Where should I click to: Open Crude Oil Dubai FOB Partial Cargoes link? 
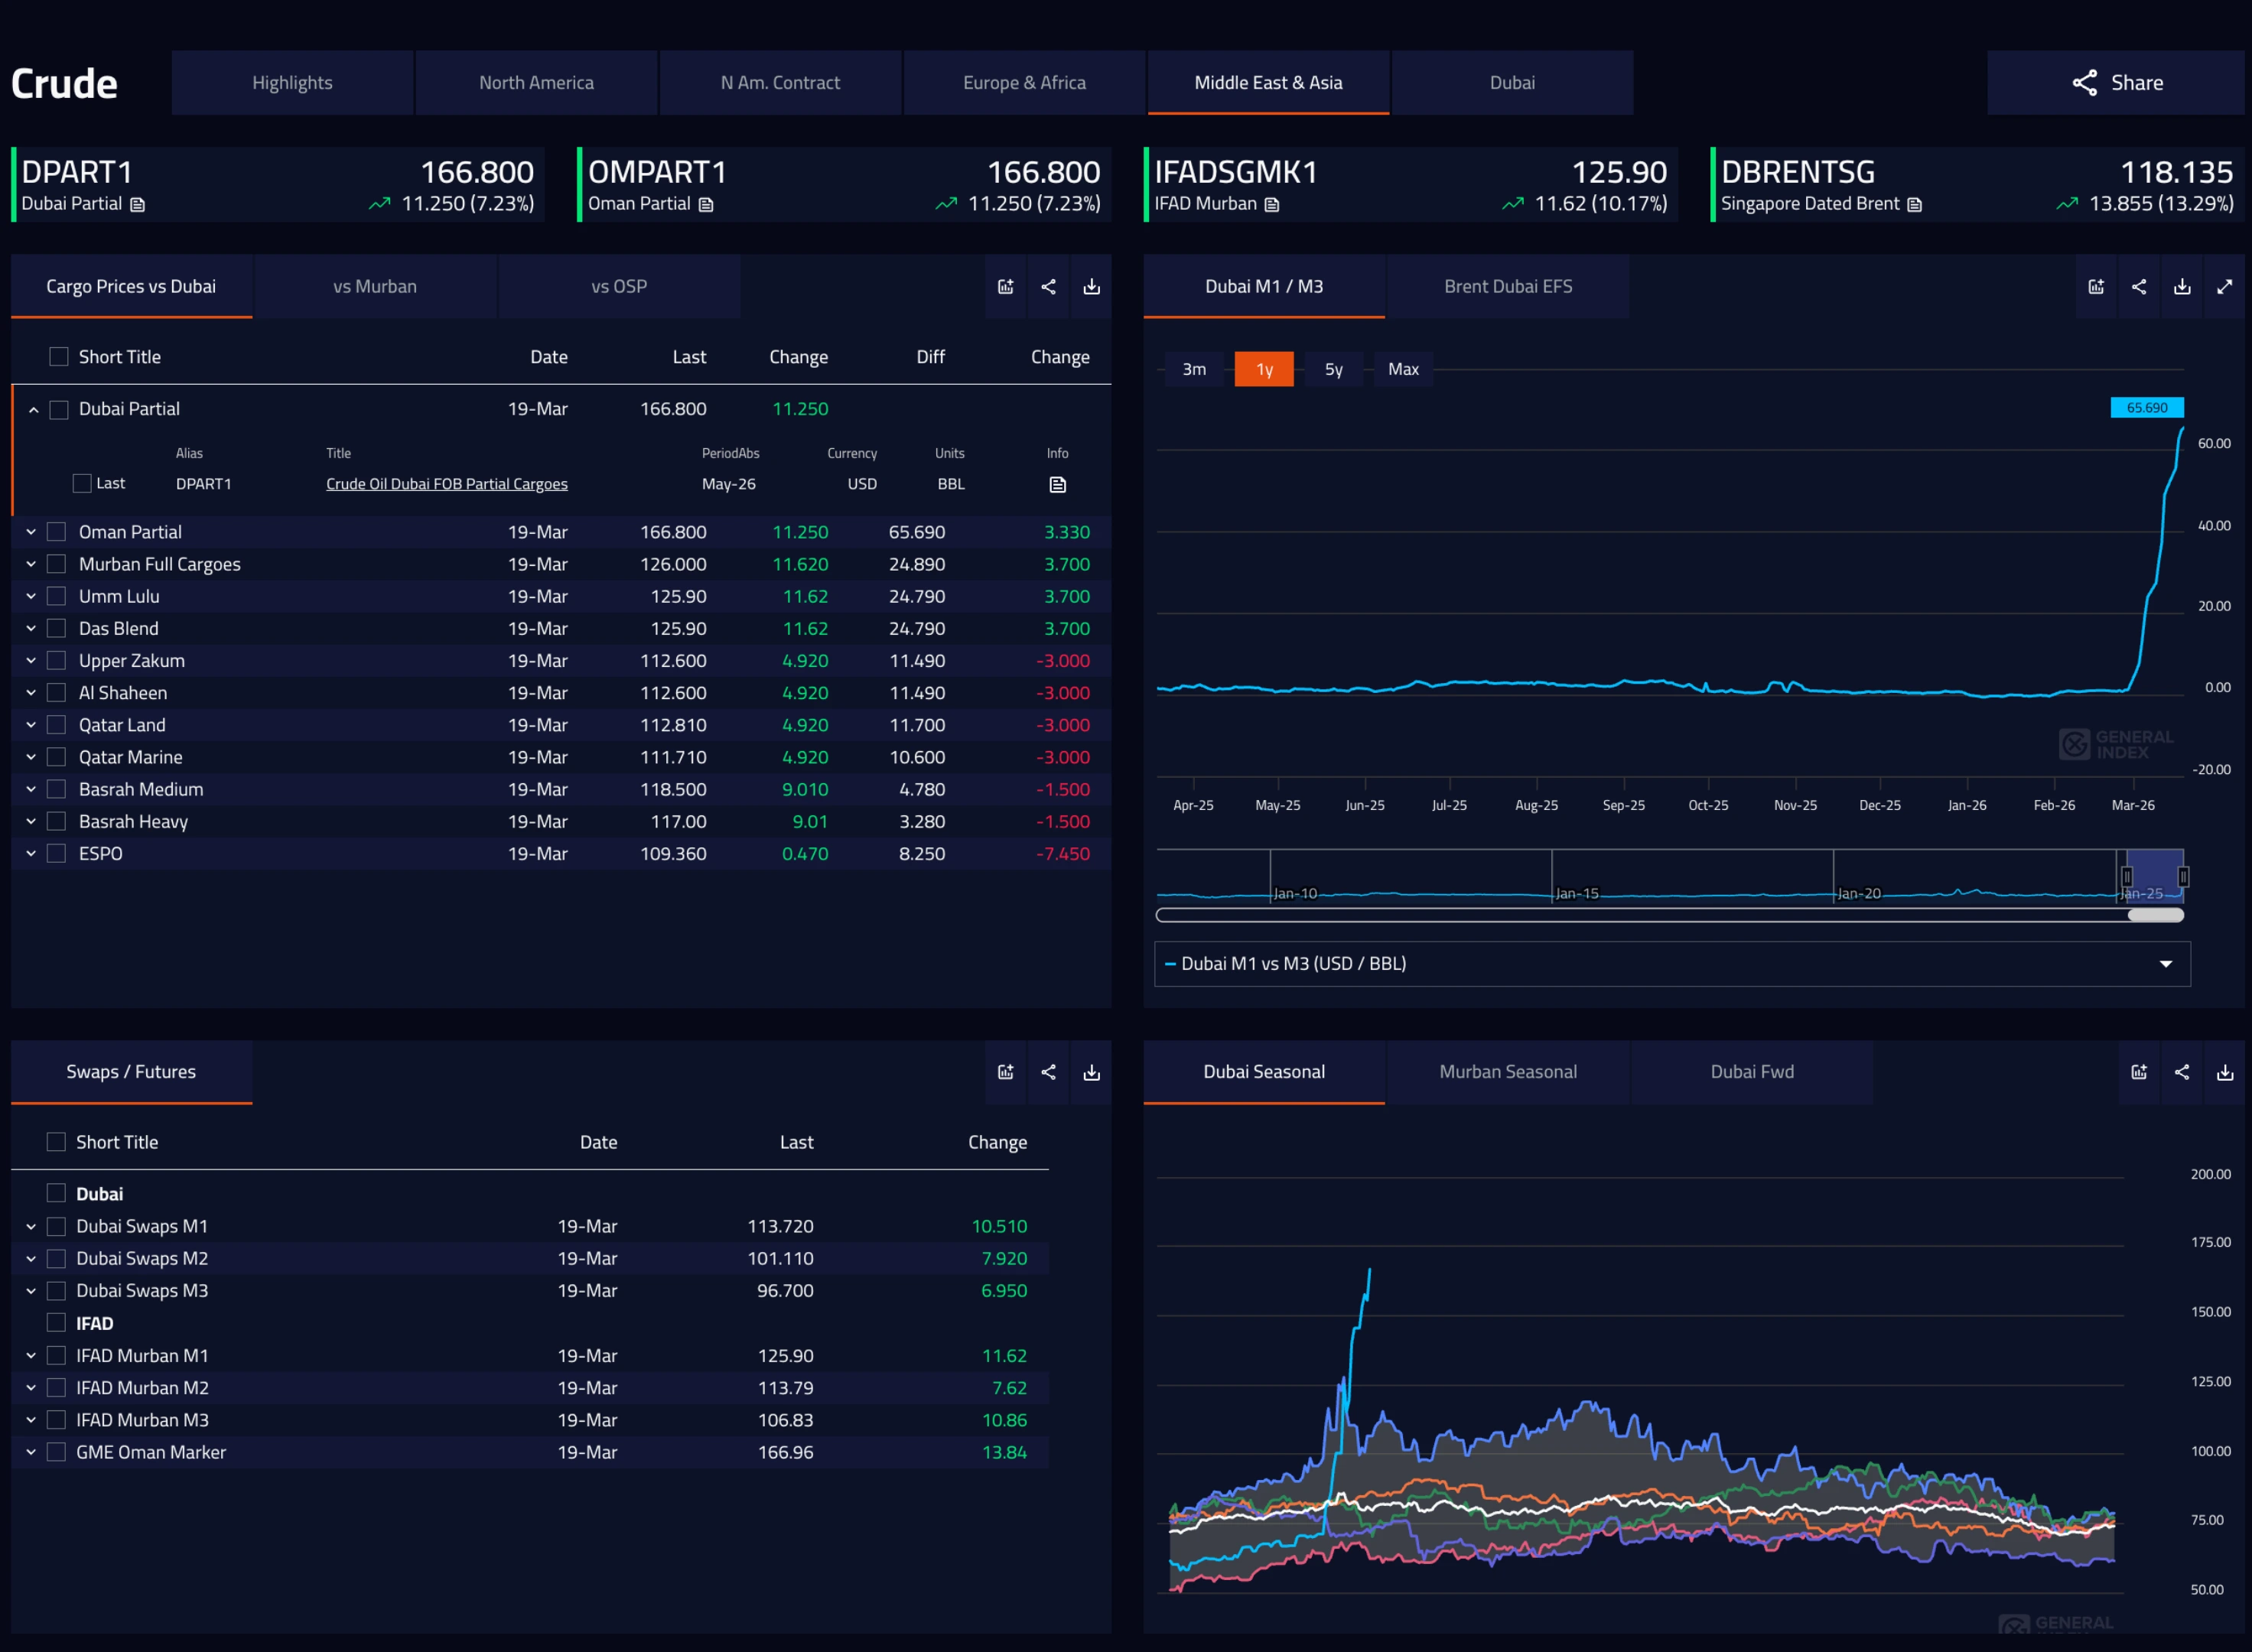(x=446, y=484)
